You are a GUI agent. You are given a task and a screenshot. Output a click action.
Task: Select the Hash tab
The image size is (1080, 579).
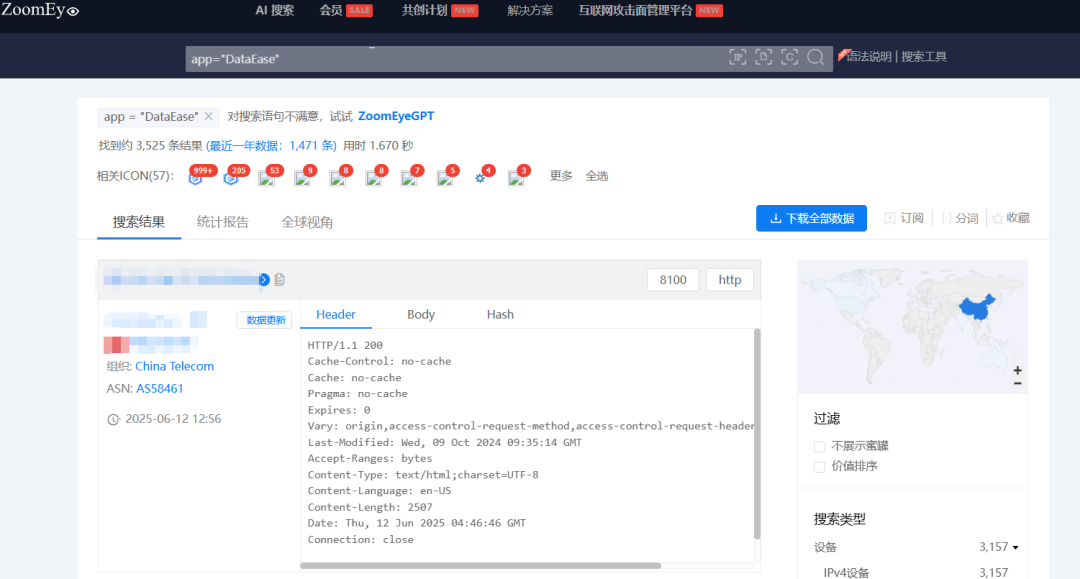click(500, 315)
